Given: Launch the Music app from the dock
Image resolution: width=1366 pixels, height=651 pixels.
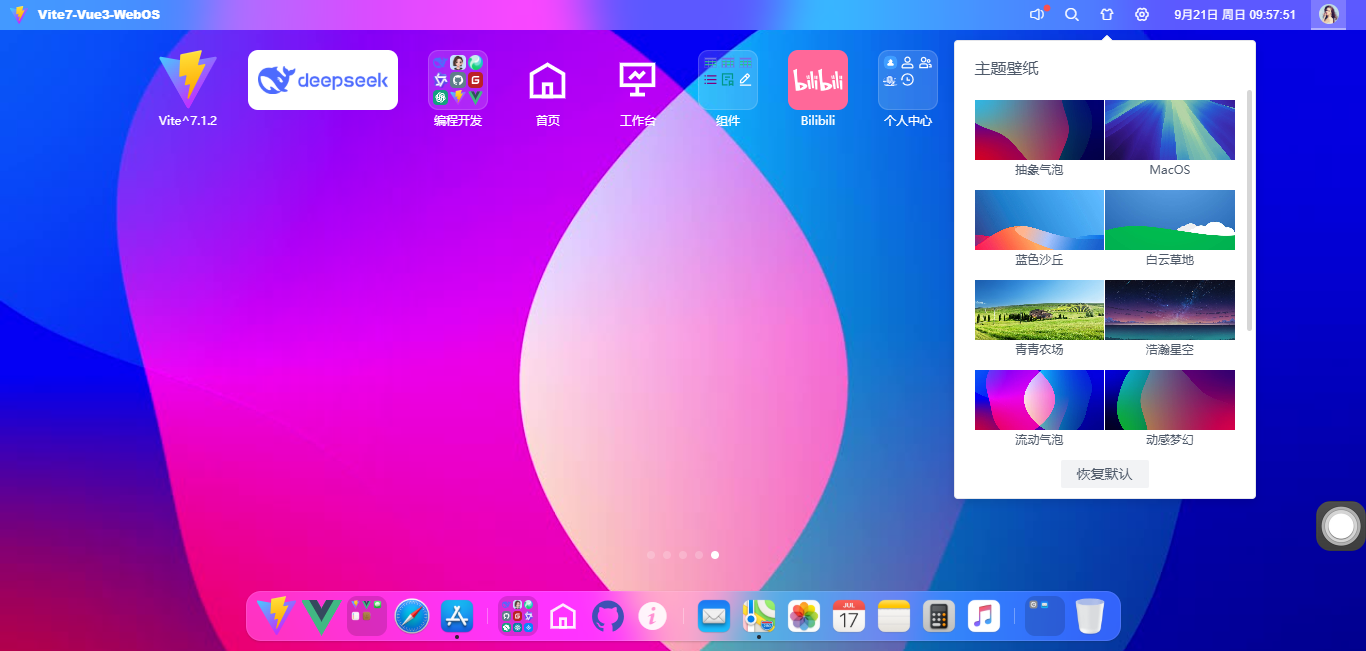Looking at the screenshot, I should click(x=984, y=616).
